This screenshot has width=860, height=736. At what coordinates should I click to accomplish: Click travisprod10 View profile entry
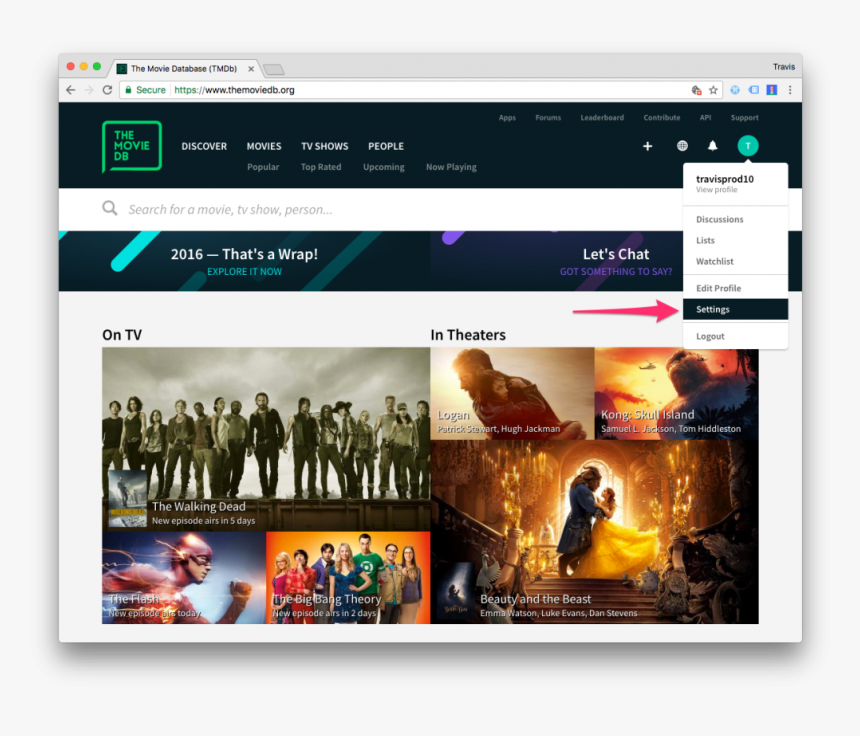click(x=735, y=184)
